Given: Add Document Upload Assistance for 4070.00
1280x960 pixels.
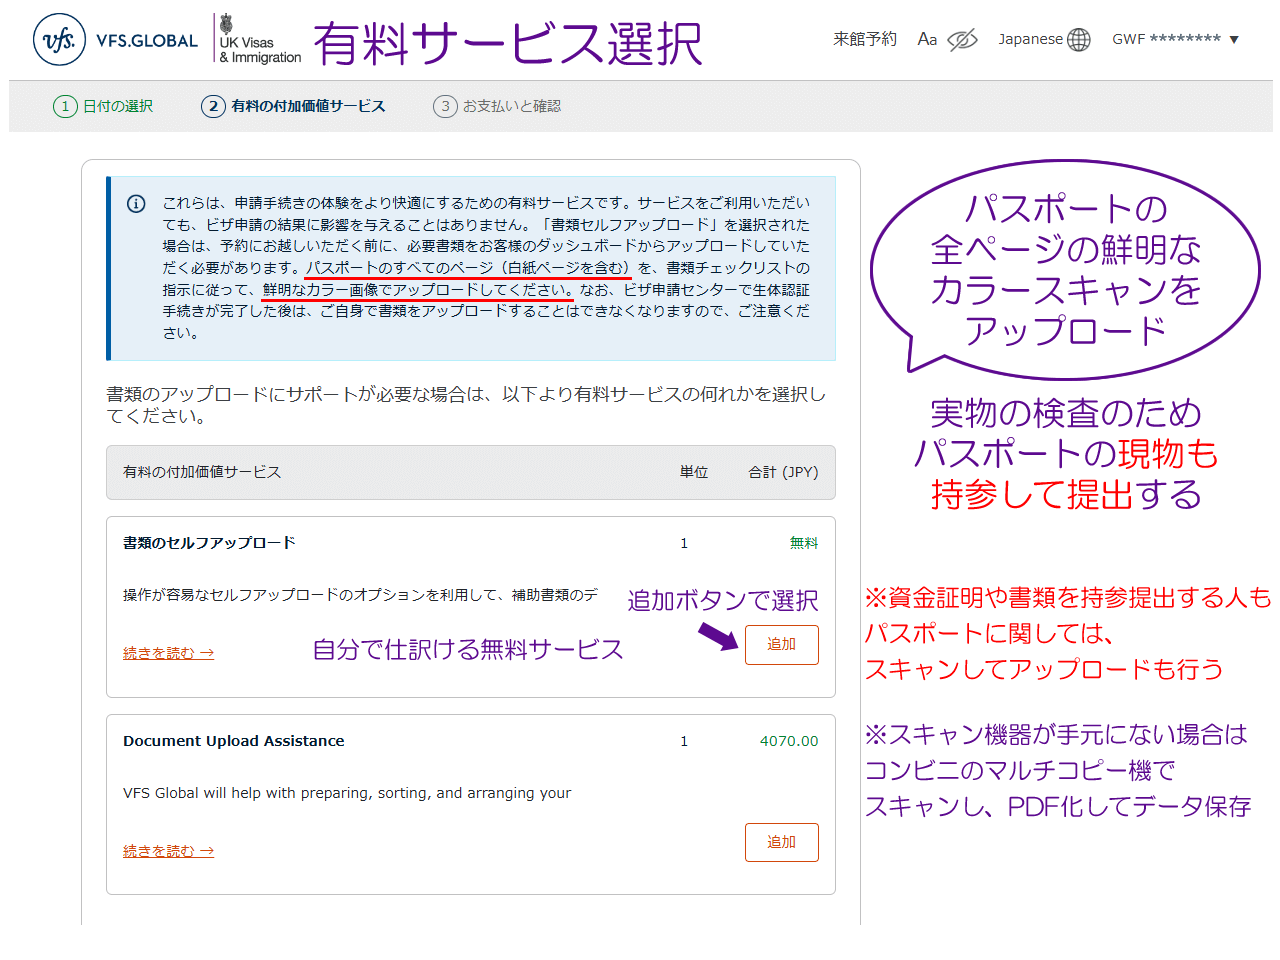Looking at the screenshot, I should pos(781,842).
